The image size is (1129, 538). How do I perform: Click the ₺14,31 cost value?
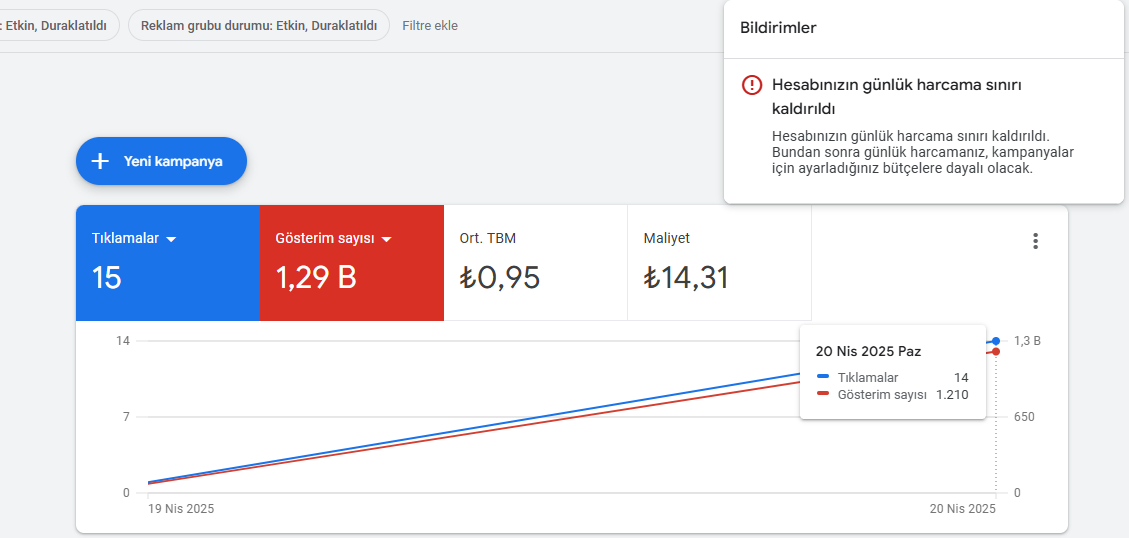[686, 278]
